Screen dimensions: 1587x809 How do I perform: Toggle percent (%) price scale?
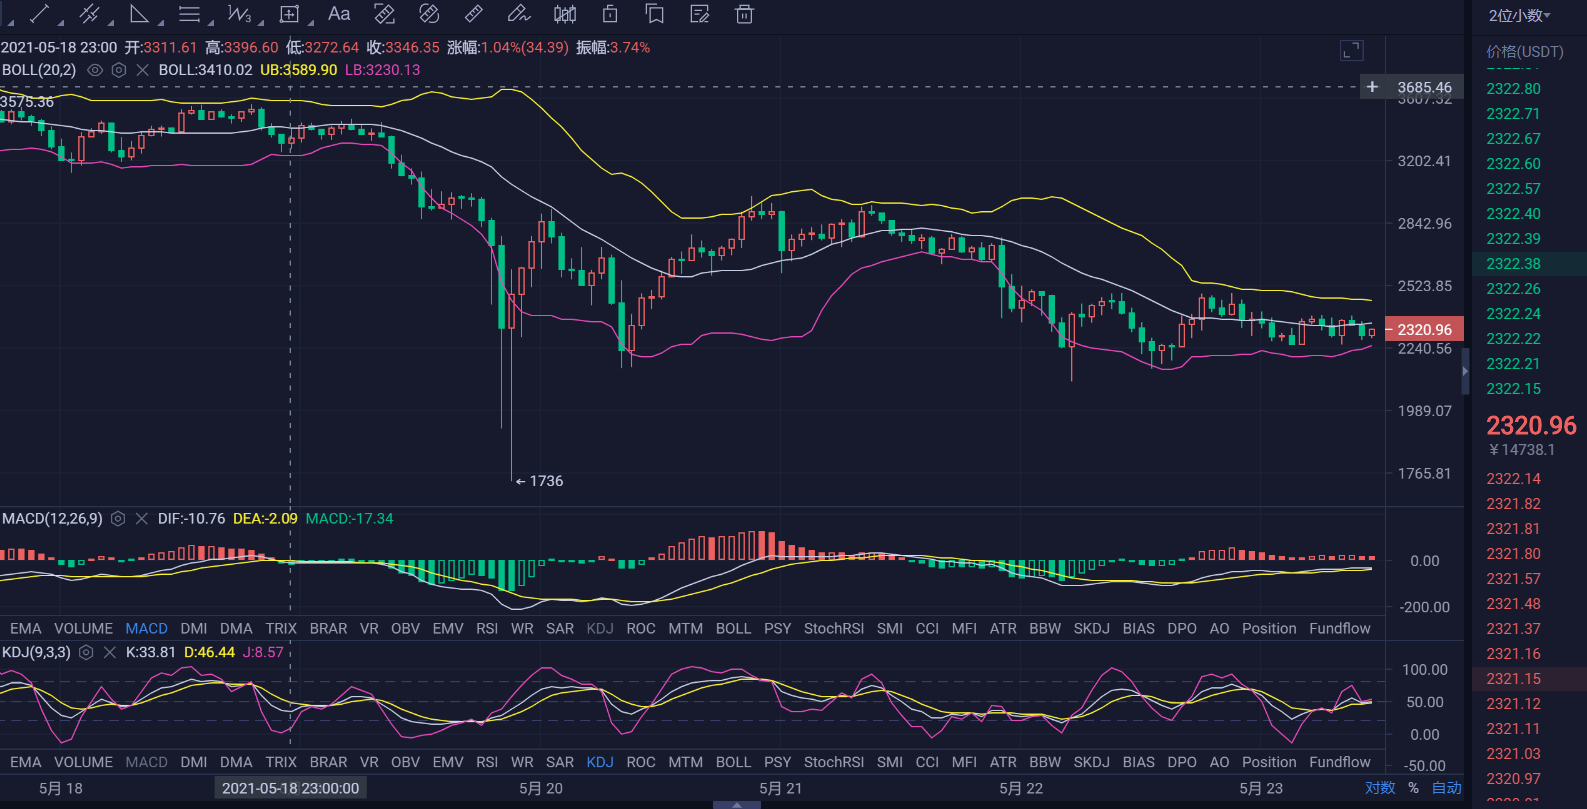[1413, 788]
